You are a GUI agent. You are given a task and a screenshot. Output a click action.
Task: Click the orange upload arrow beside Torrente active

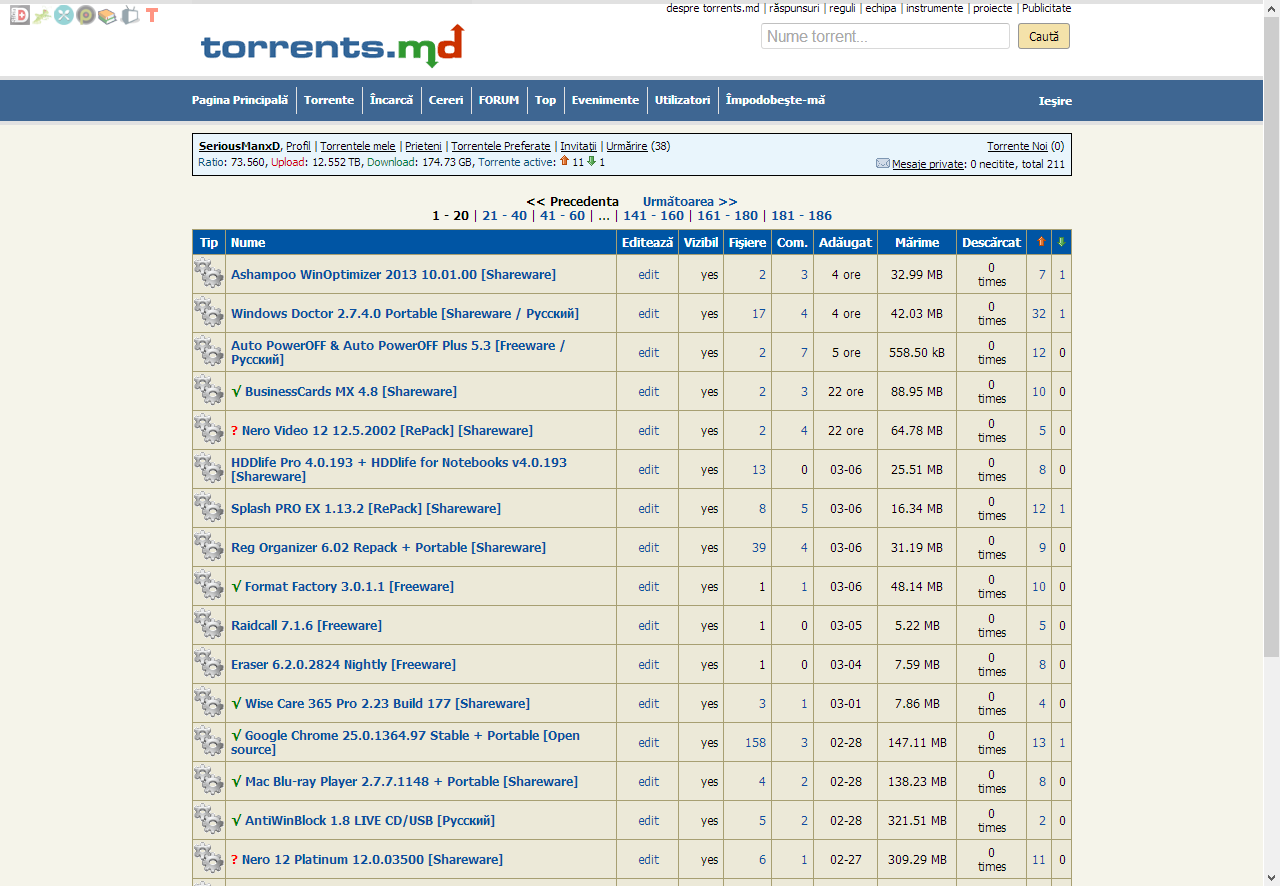[564, 161]
